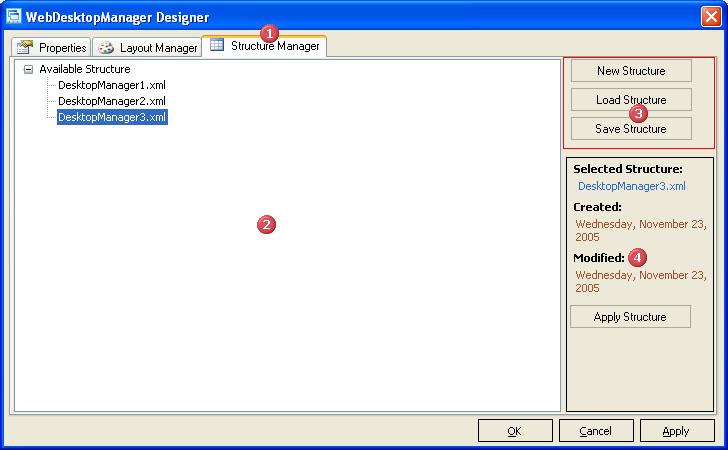This screenshot has height=450, width=728.
Task: Confirm the dialog with OK
Action: pos(515,431)
